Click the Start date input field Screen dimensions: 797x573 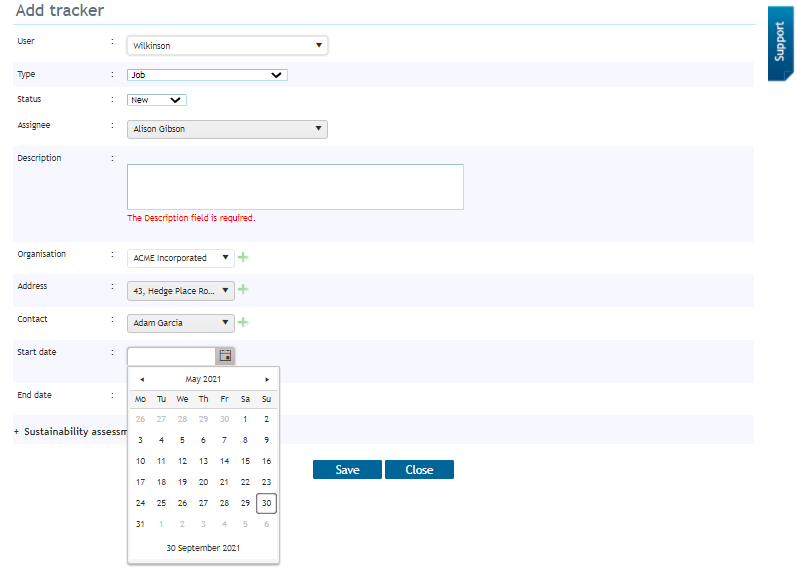(172, 356)
